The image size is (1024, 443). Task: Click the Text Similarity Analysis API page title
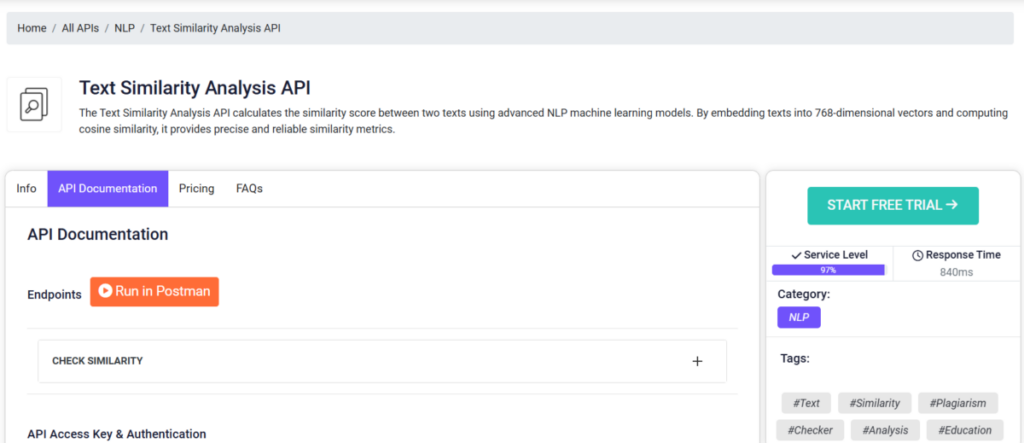coord(195,88)
